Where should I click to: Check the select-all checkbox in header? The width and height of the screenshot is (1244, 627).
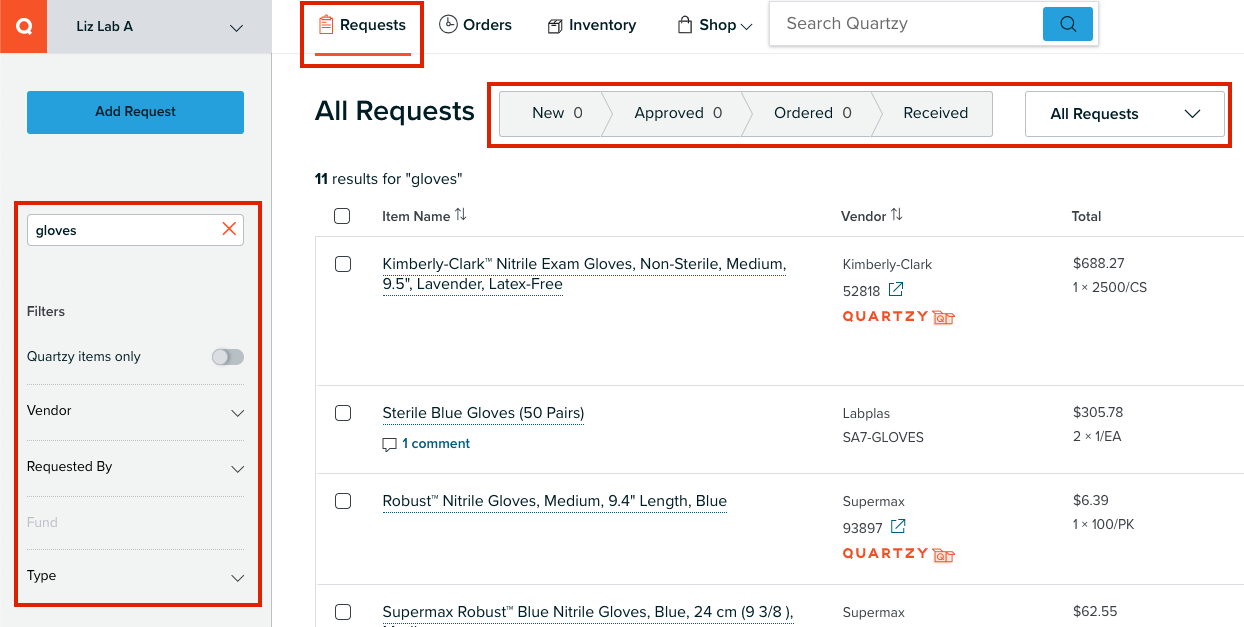(x=342, y=216)
